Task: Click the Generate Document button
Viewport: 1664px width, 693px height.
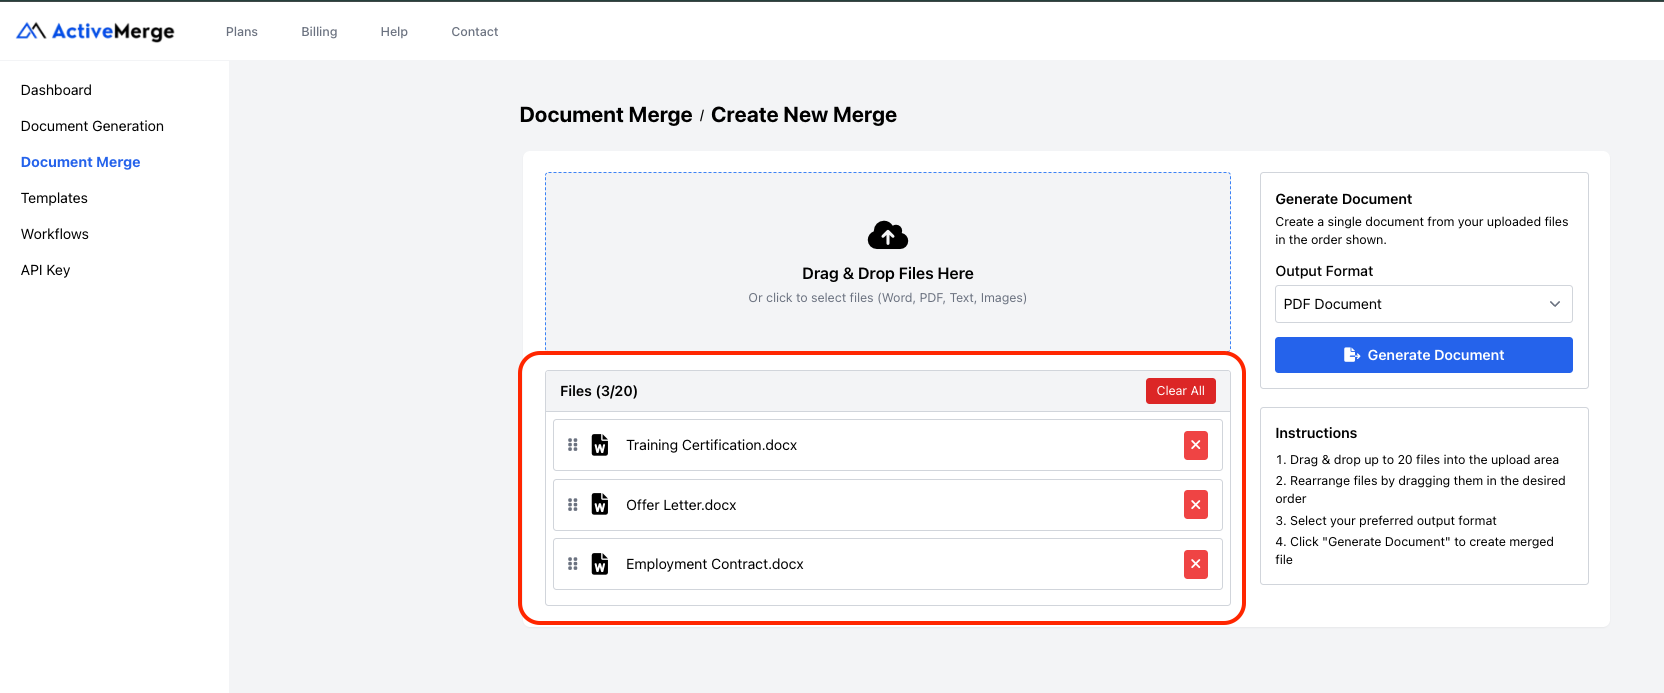Action: [1424, 355]
